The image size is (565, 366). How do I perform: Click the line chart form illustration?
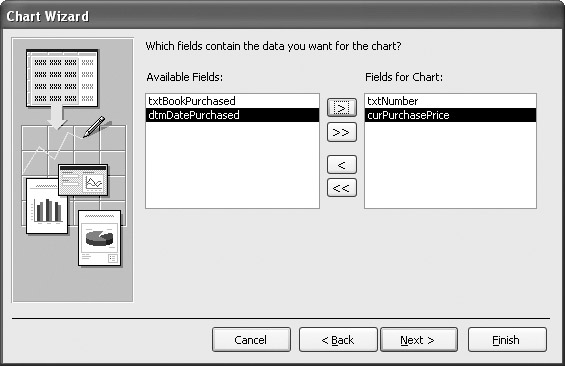click(x=83, y=180)
